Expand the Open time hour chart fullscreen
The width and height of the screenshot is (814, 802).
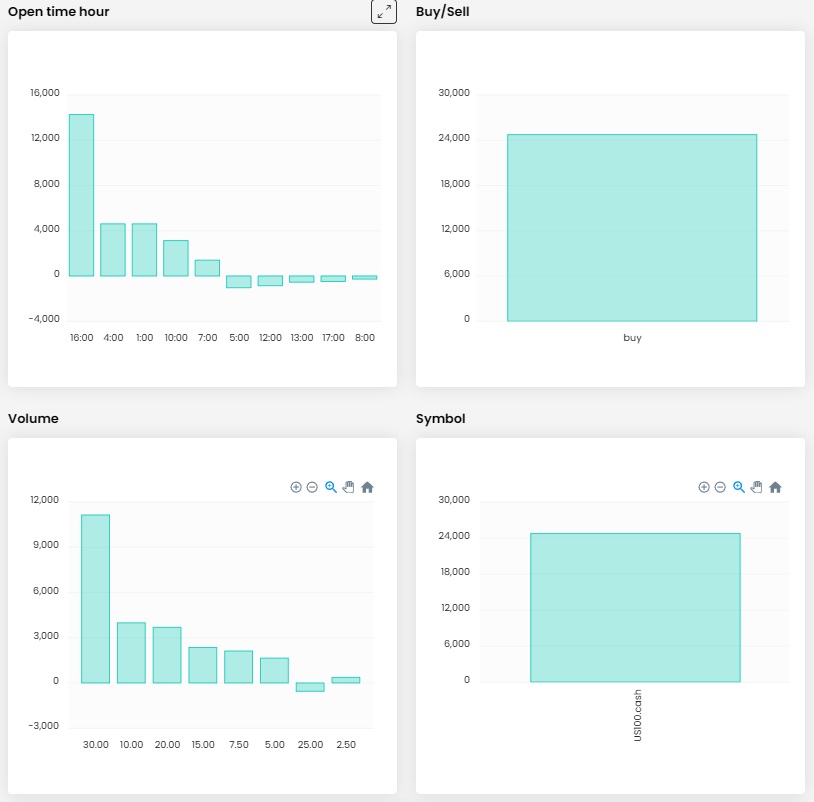pyautogui.click(x=384, y=12)
